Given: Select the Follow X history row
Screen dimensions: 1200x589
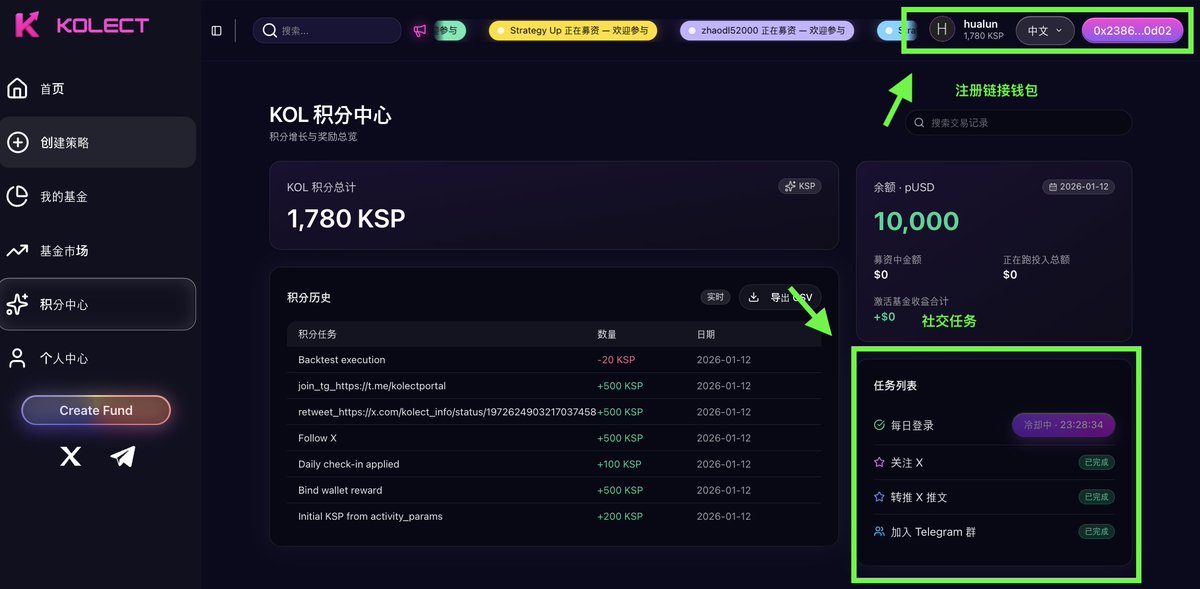Looking at the screenshot, I should click(x=554, y=438).
